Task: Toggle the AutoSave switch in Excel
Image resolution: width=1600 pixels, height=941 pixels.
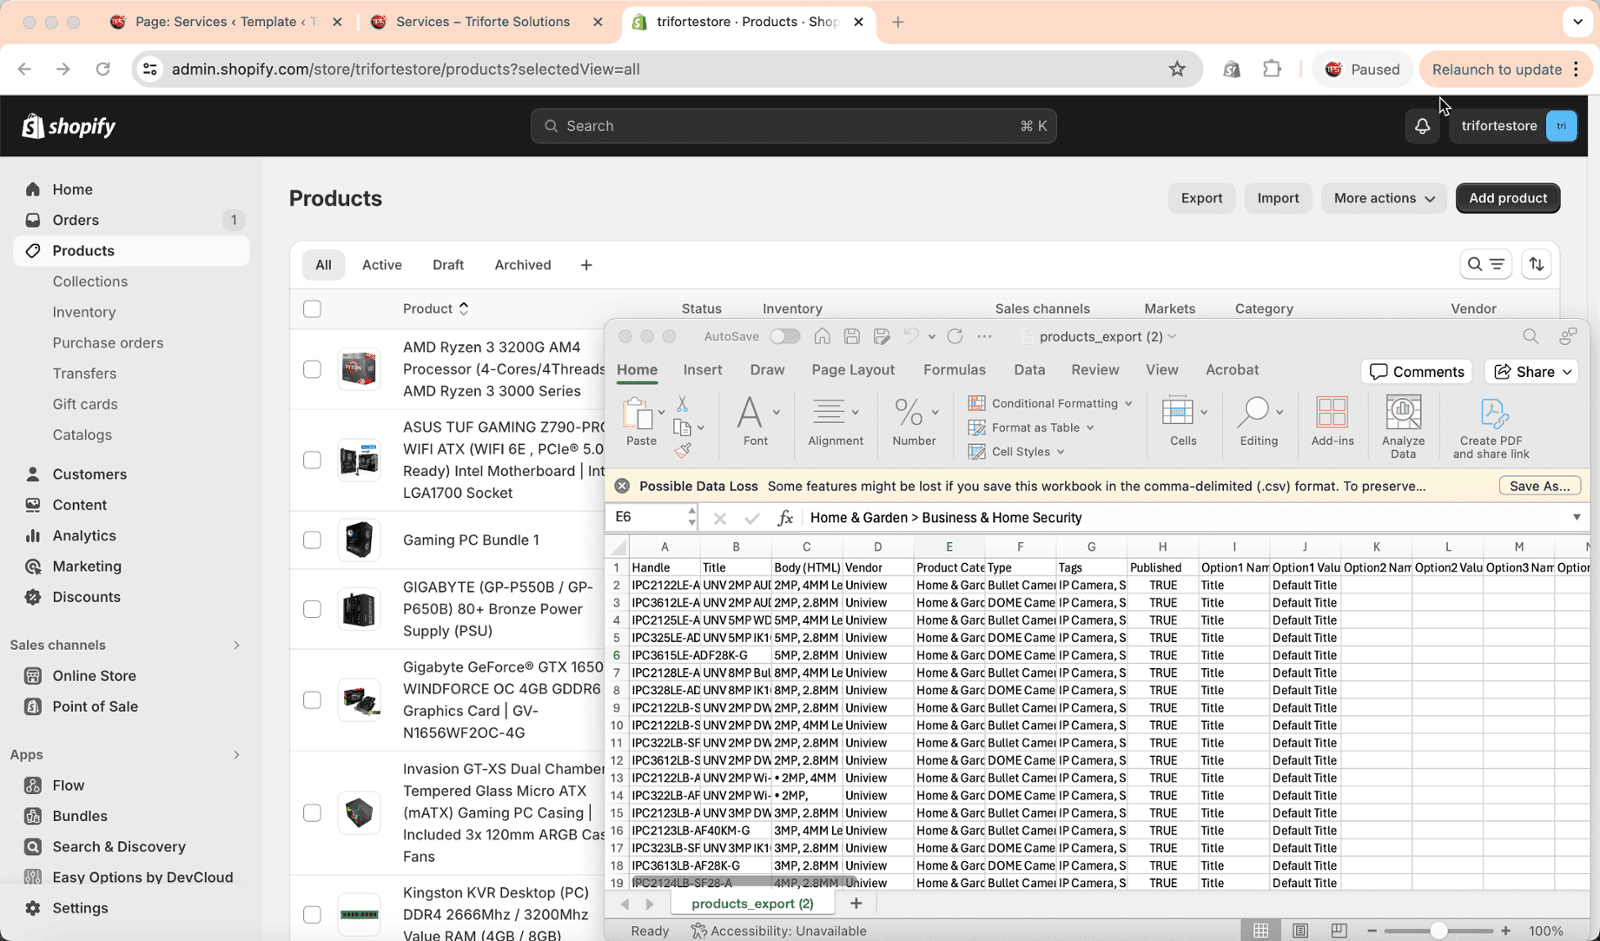Action: click(784, 337)
